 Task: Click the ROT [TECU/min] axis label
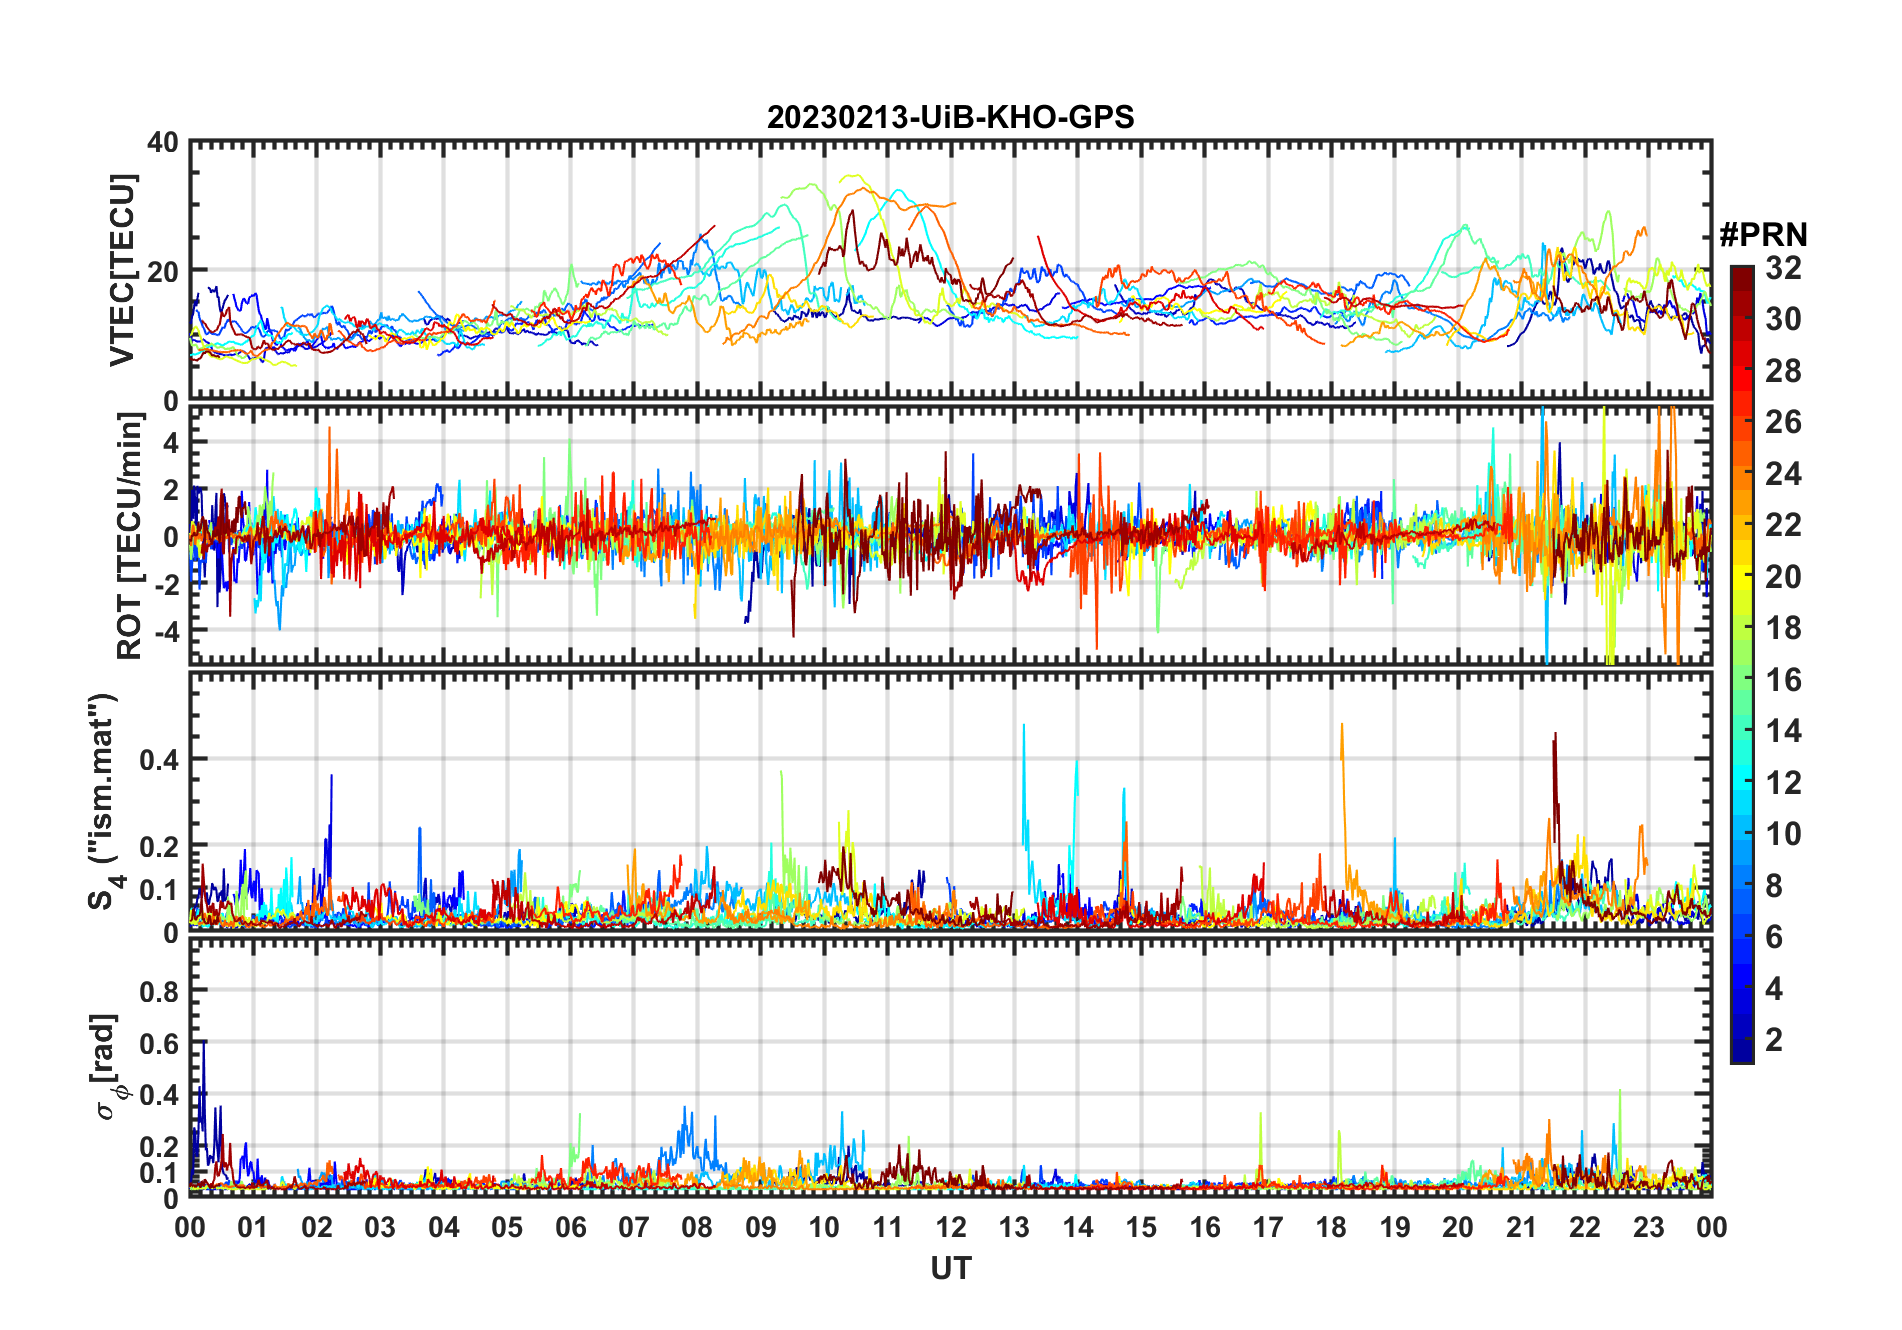pyautogui.click(x=129, y=536)
